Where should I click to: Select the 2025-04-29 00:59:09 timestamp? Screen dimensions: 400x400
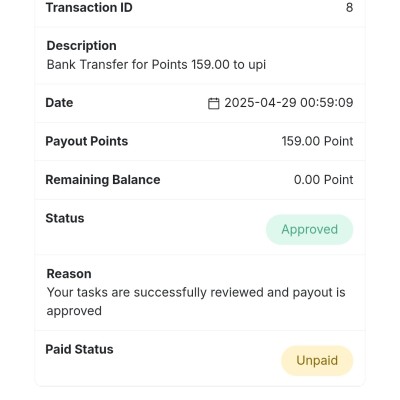pyautogui.click(x=289, y=103)
